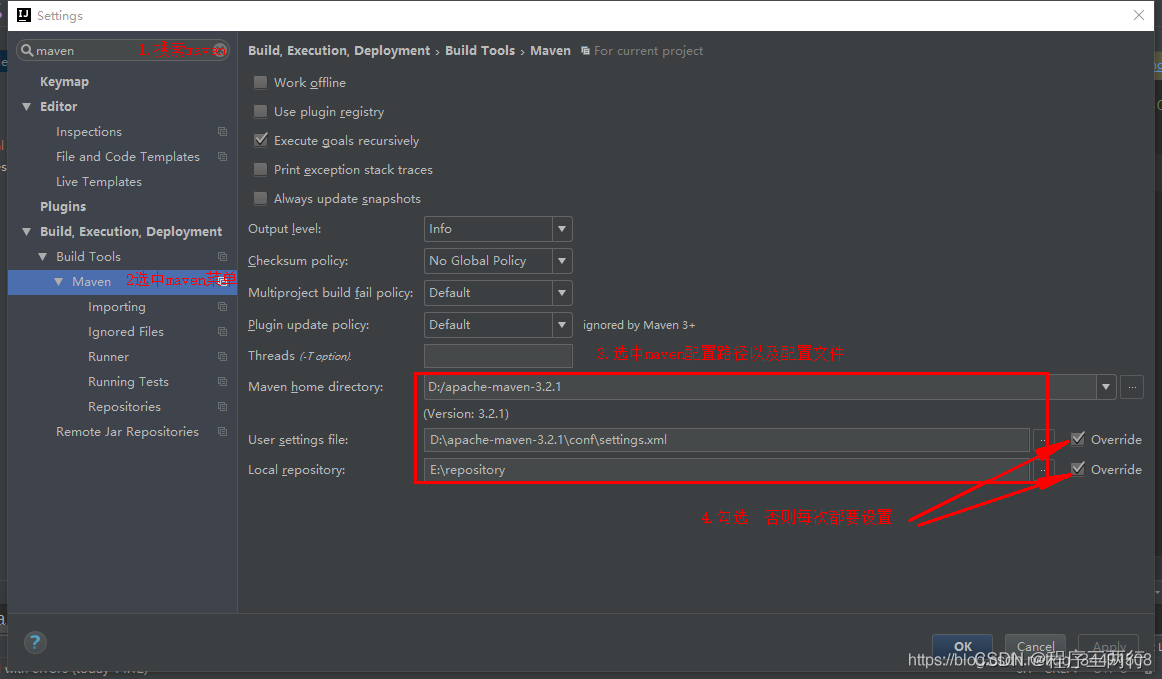This screenshot has width=1162, height=679.
Task: Click project-scope icon beside Runner
Action: (222, 357)
